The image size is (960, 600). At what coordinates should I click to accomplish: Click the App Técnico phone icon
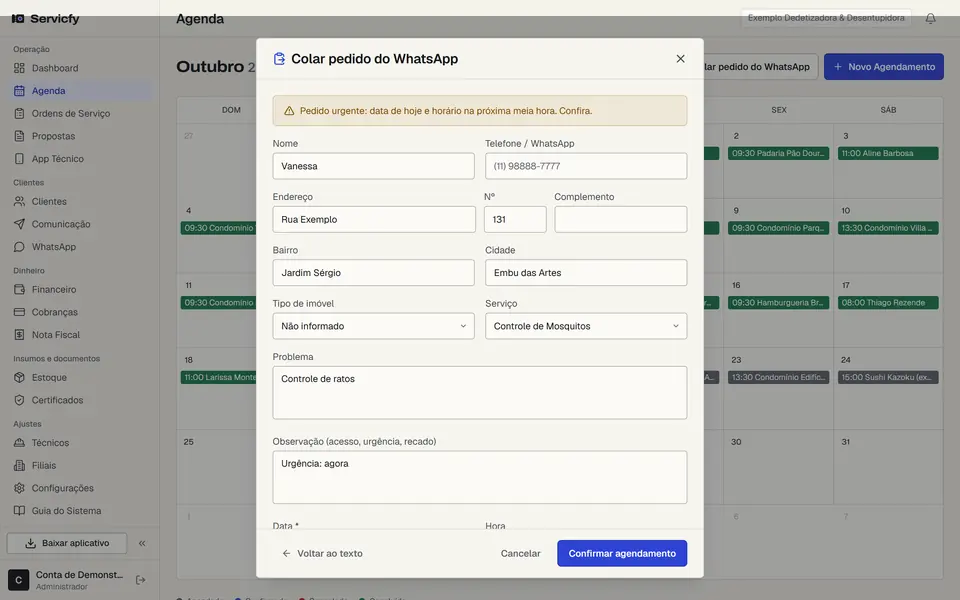pyautogui.click(x=20, y=159)
